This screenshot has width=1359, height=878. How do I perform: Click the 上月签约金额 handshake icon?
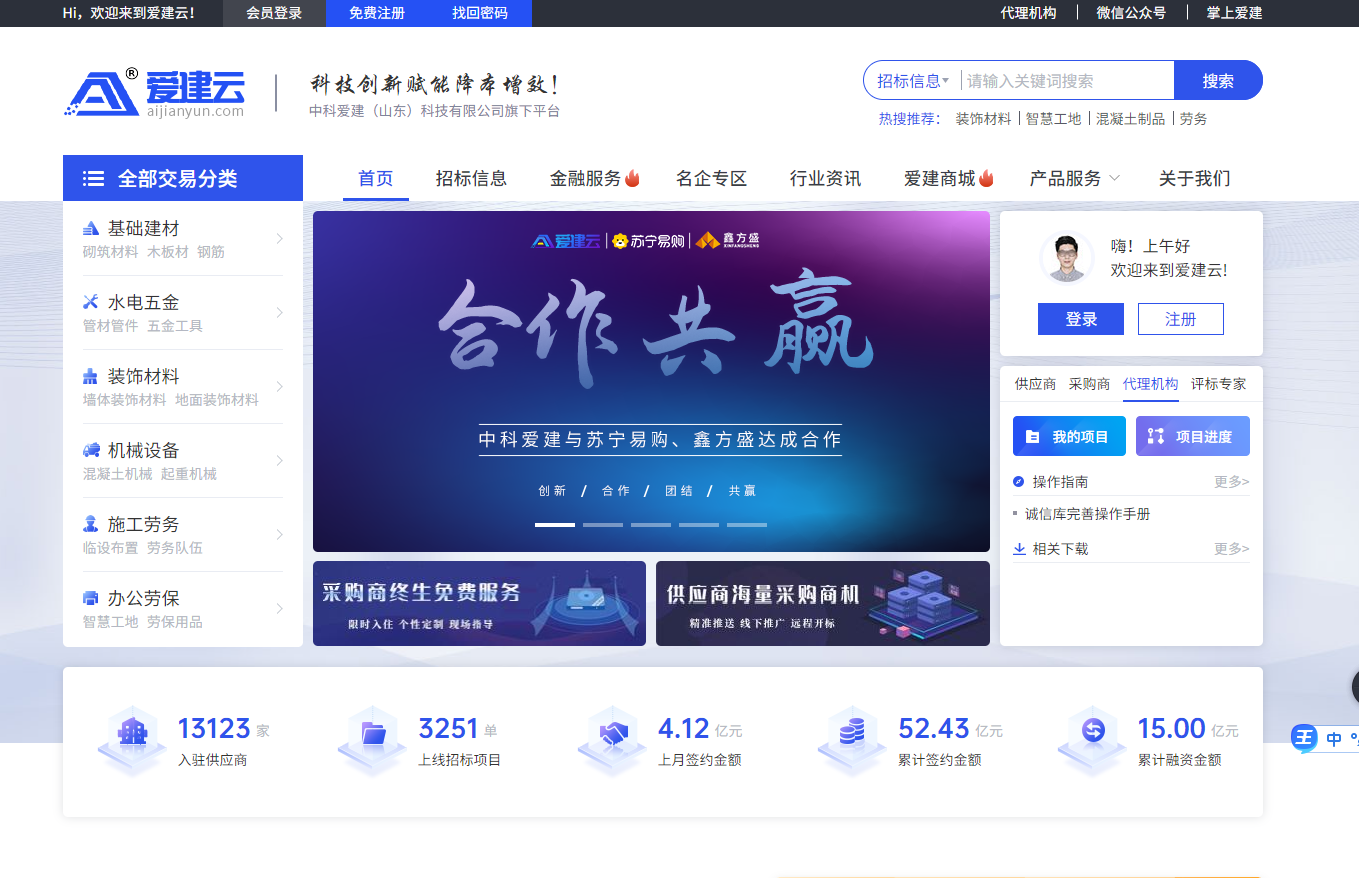click(x=612, y=741)
